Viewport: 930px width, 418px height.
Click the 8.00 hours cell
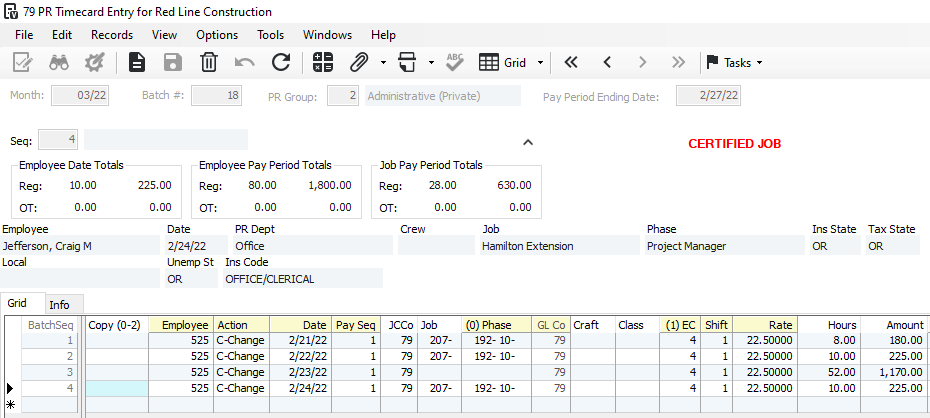(828, 340)
